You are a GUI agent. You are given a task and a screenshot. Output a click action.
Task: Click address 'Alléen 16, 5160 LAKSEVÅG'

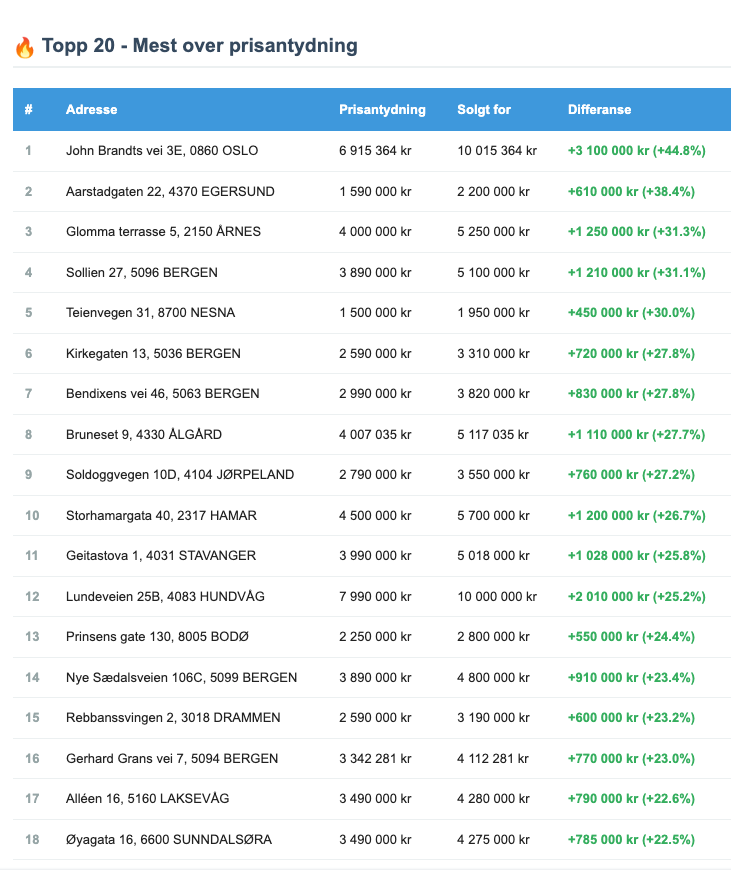click(148, 799)
